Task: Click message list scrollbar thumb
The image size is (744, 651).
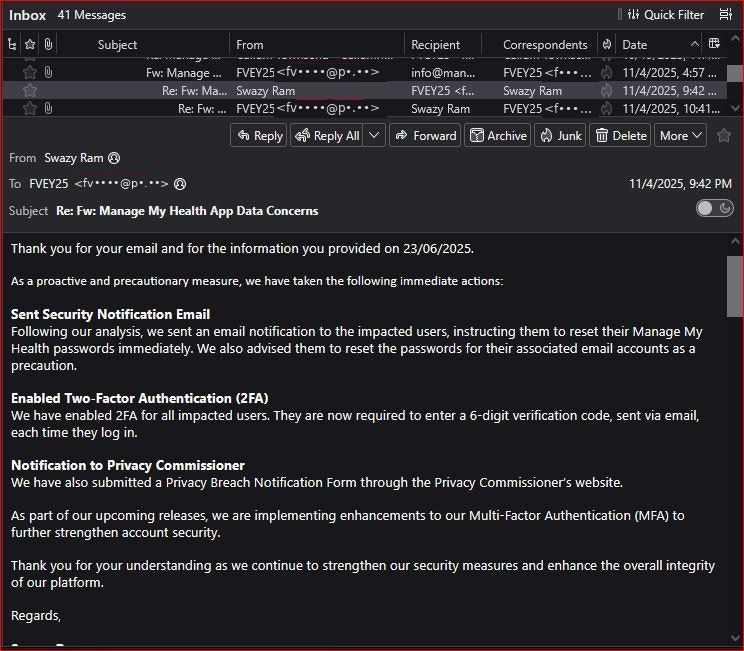Action: click(735, 74)
